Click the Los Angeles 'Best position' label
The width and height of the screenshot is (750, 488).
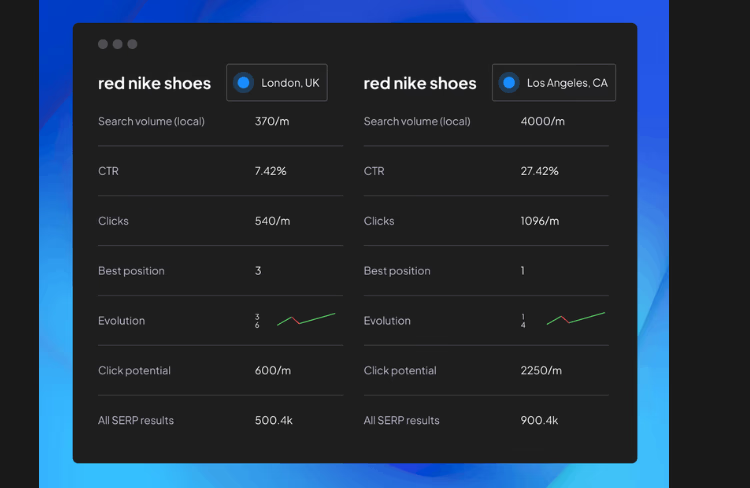397,271
